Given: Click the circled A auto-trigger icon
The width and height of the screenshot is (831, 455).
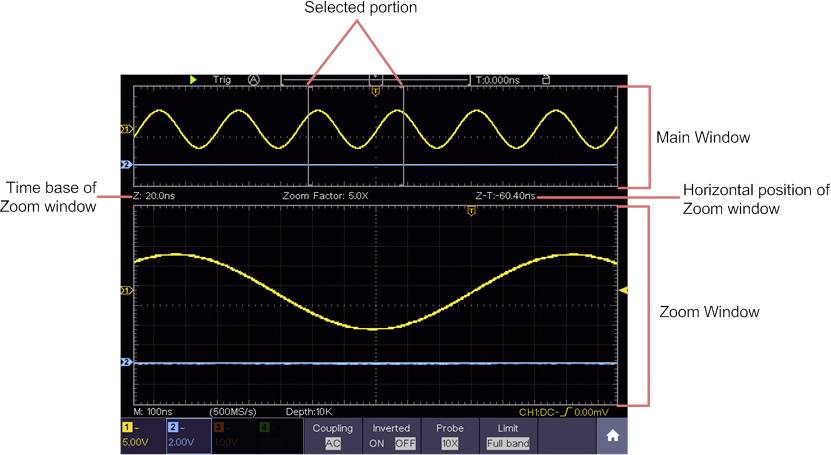Looking at the screenshot, I should 253,79.
